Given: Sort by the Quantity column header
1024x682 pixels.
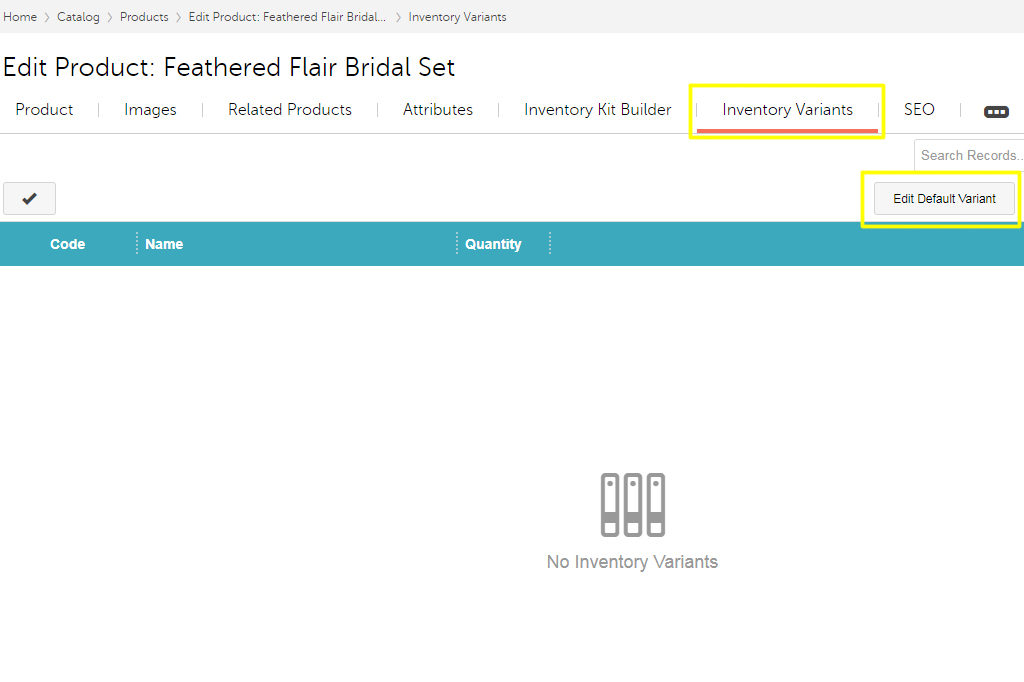Looking at the screenshot, I should coord(493,244).
